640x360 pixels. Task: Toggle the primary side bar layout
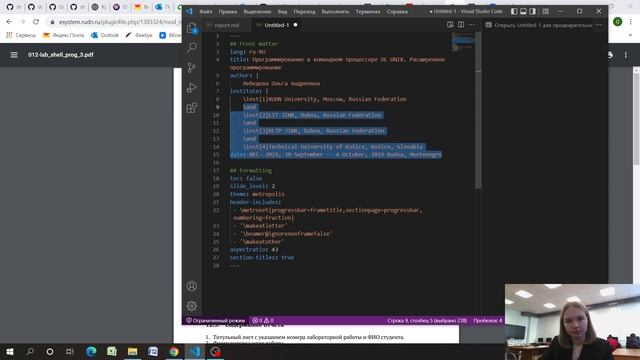pyautogui.click(x=514, y=11)
